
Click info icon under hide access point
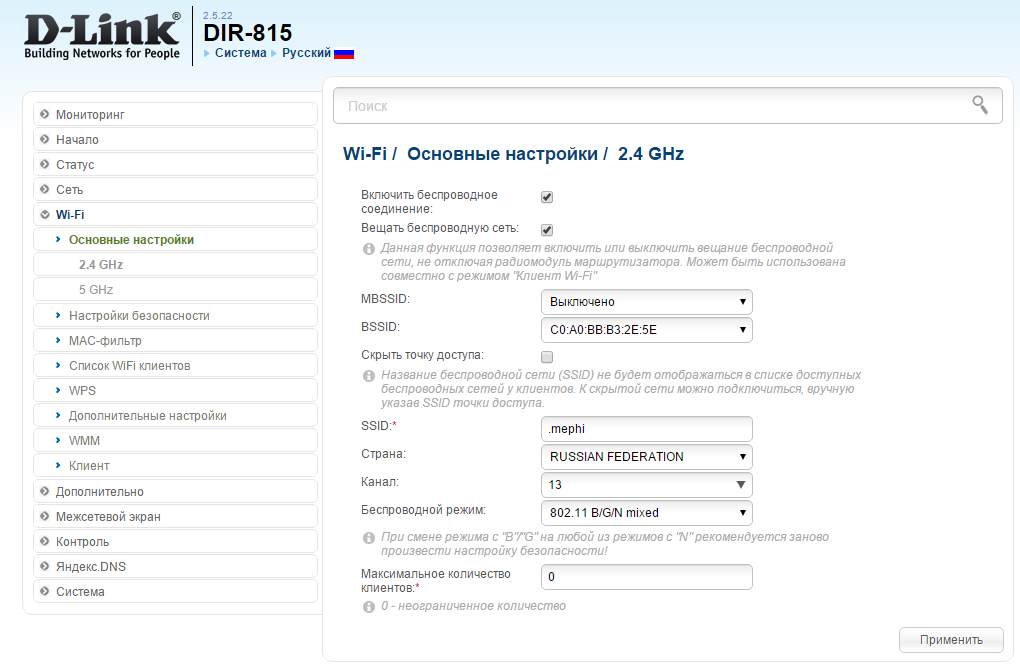point(369,375)
